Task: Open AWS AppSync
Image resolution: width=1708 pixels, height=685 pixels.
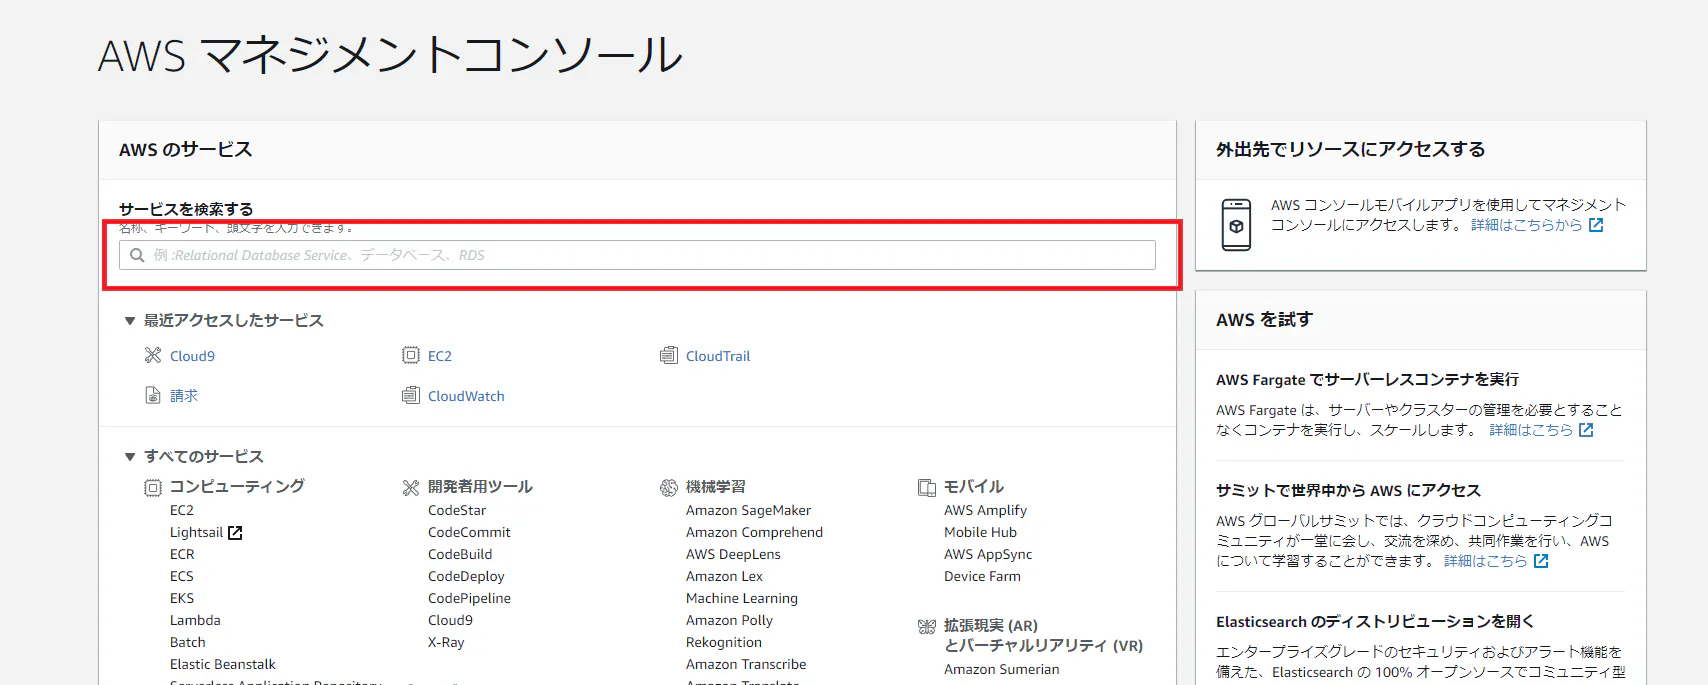Action: pos(988,554)
